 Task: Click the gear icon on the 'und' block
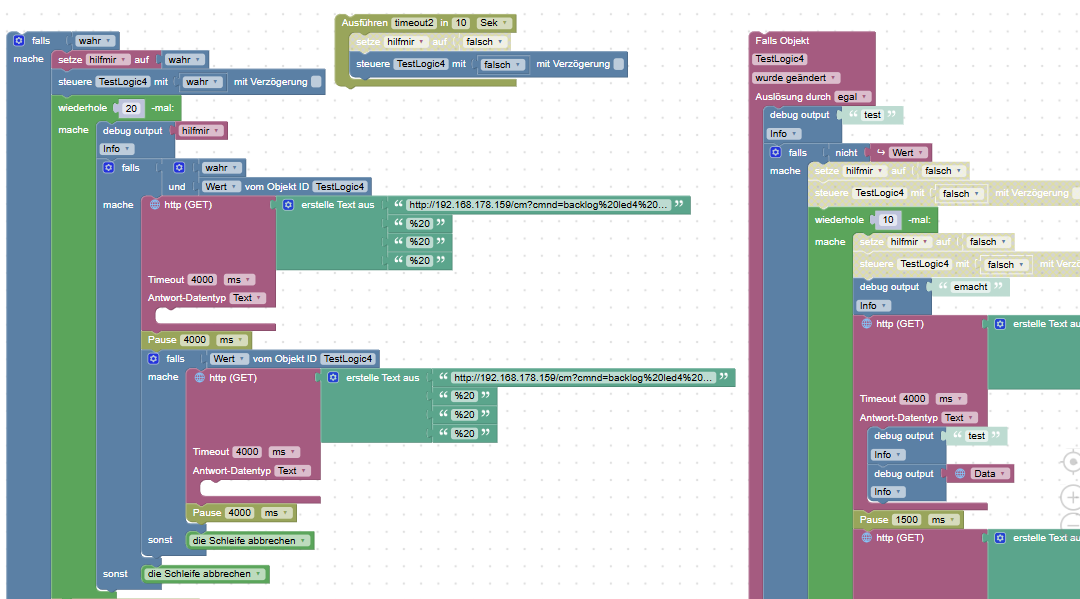pos(179,168)
